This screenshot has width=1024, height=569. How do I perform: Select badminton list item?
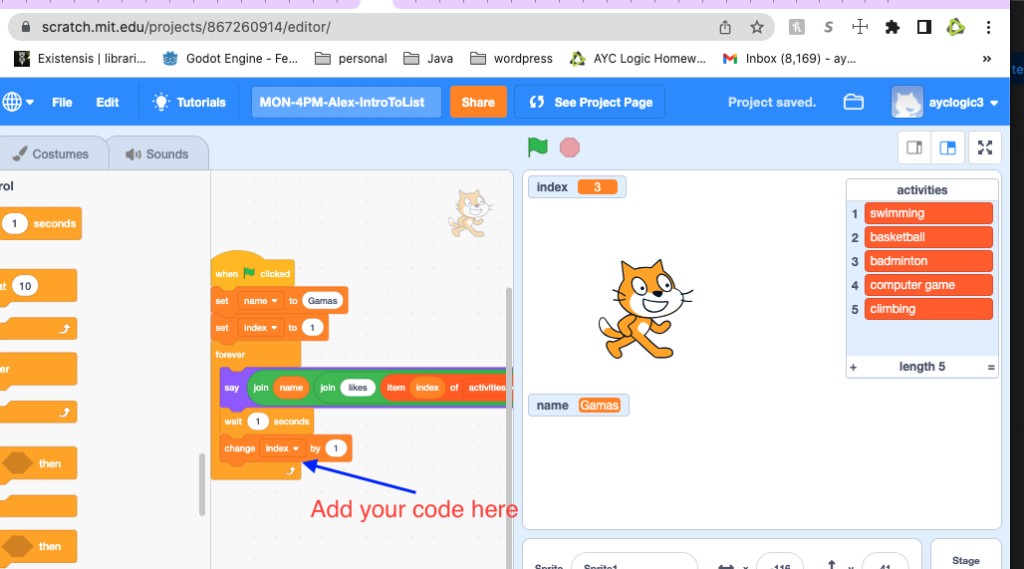(x=928, y=261)
